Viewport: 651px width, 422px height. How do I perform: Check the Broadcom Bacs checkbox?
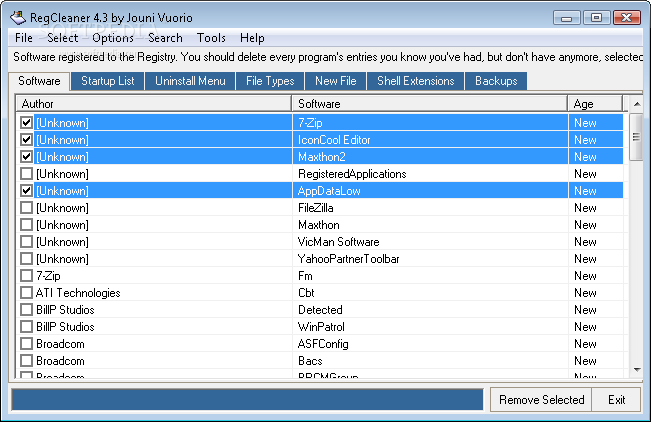coord(27,361)
